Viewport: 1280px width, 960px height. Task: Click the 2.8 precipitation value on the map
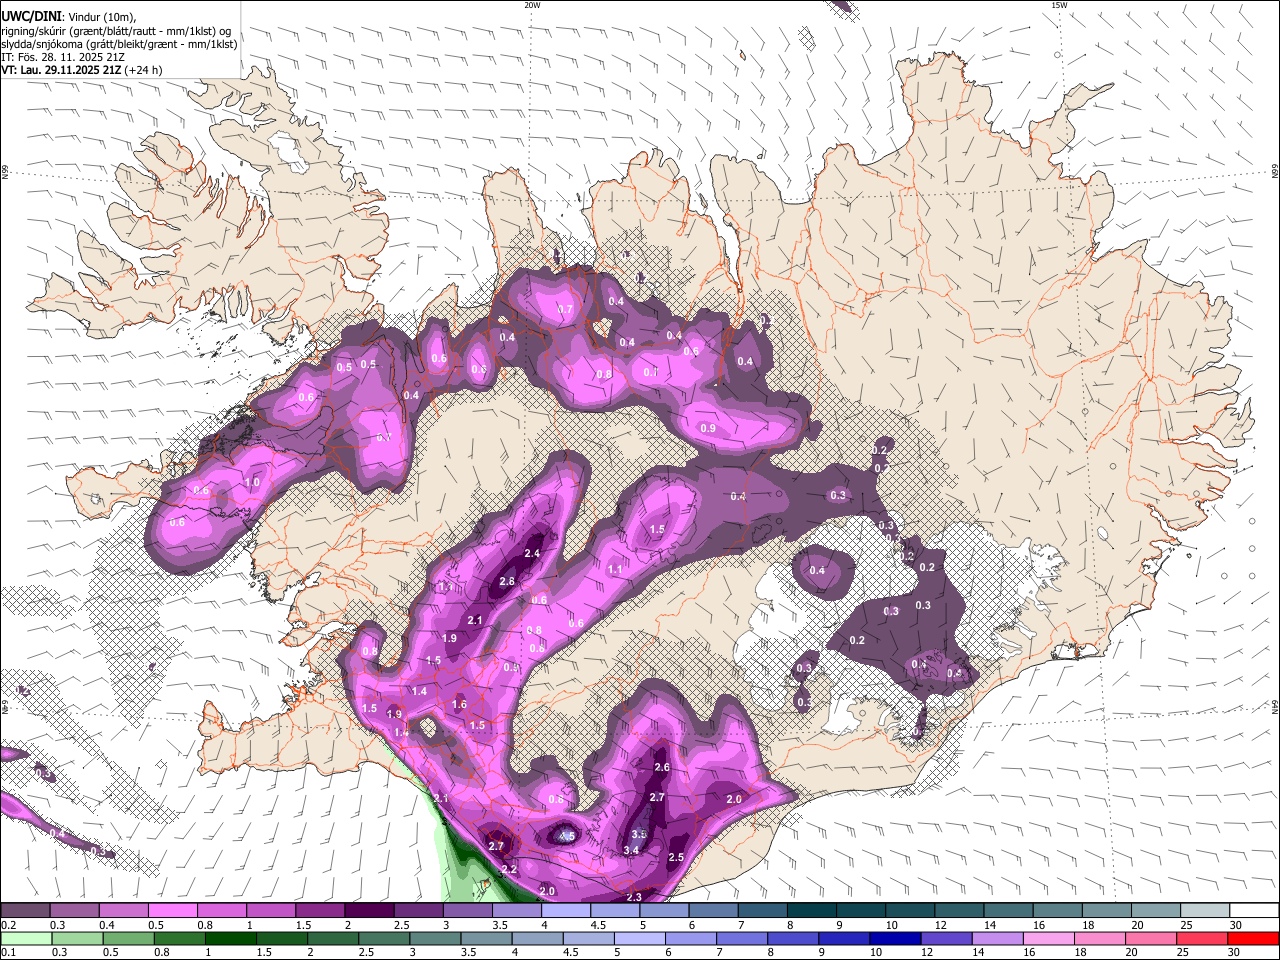click(507, 581)
